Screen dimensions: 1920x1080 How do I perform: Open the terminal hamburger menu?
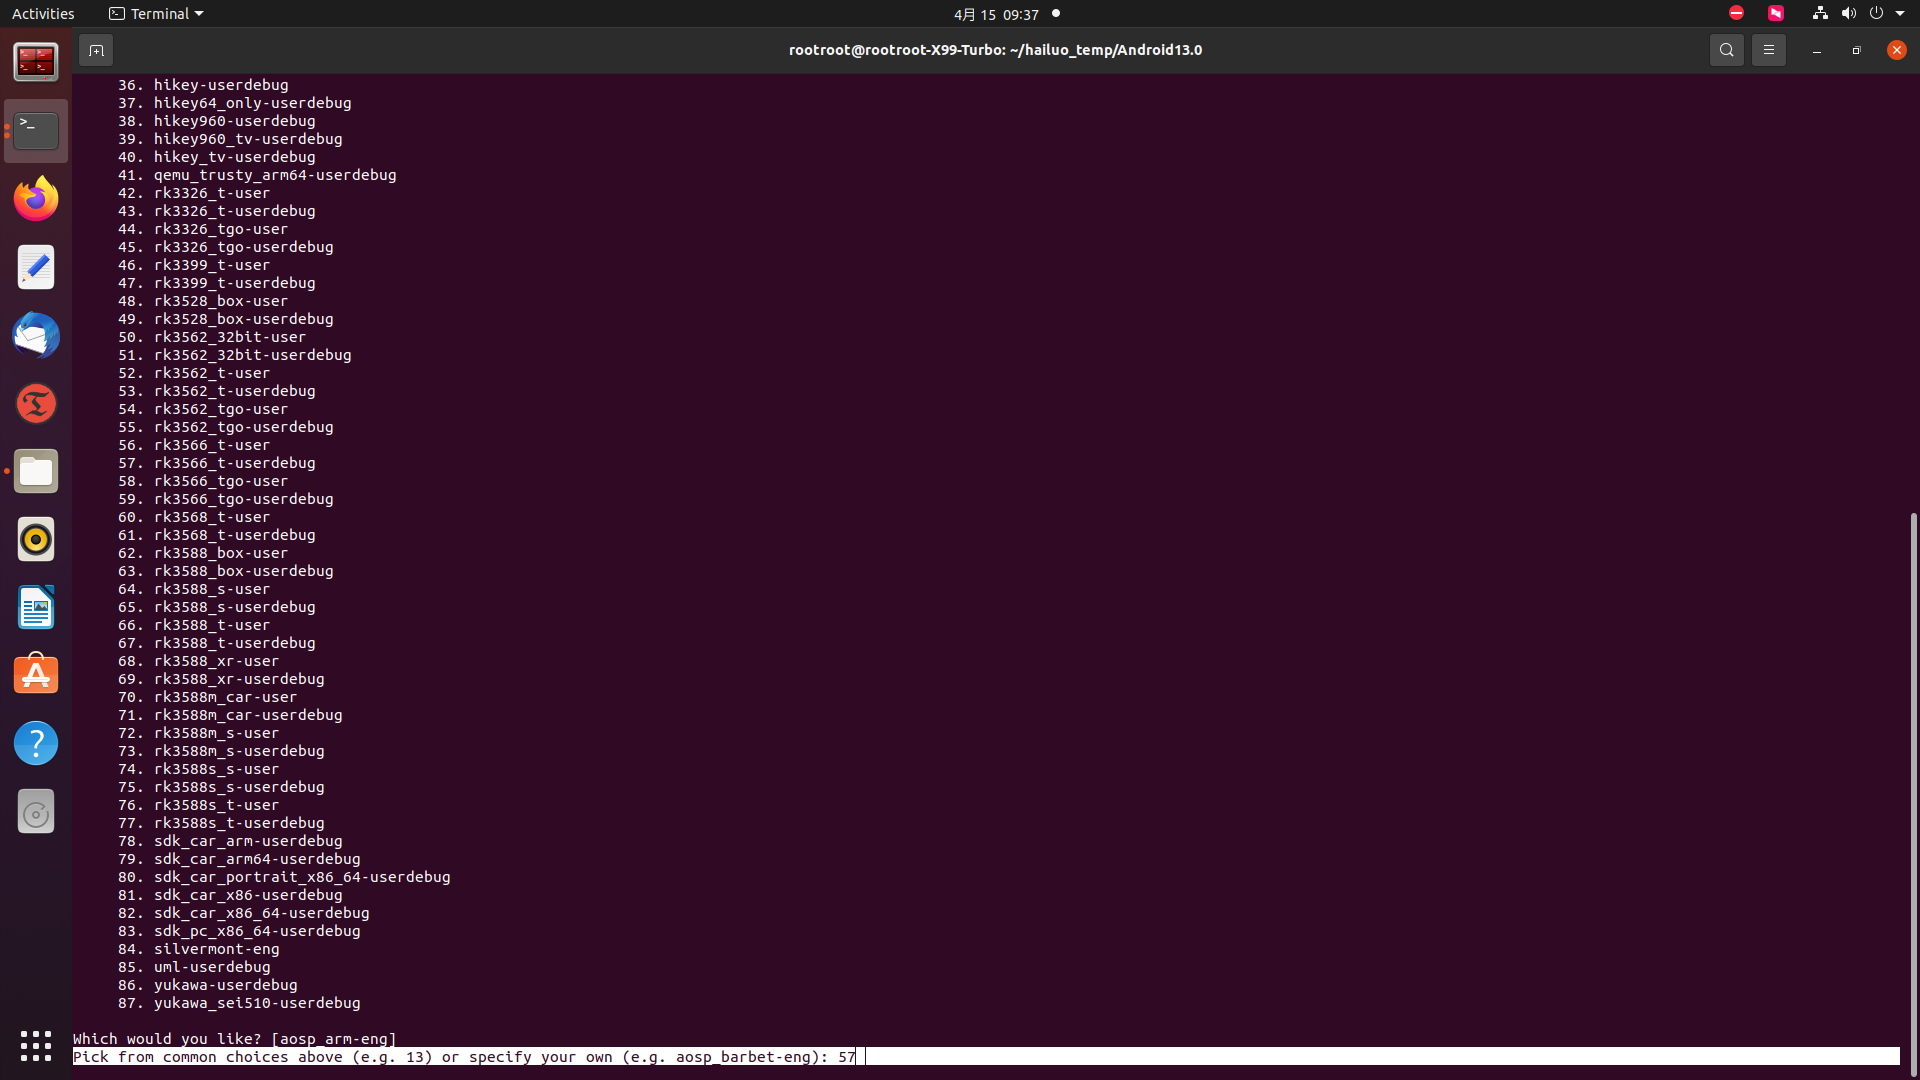[x=1768, y=50]
